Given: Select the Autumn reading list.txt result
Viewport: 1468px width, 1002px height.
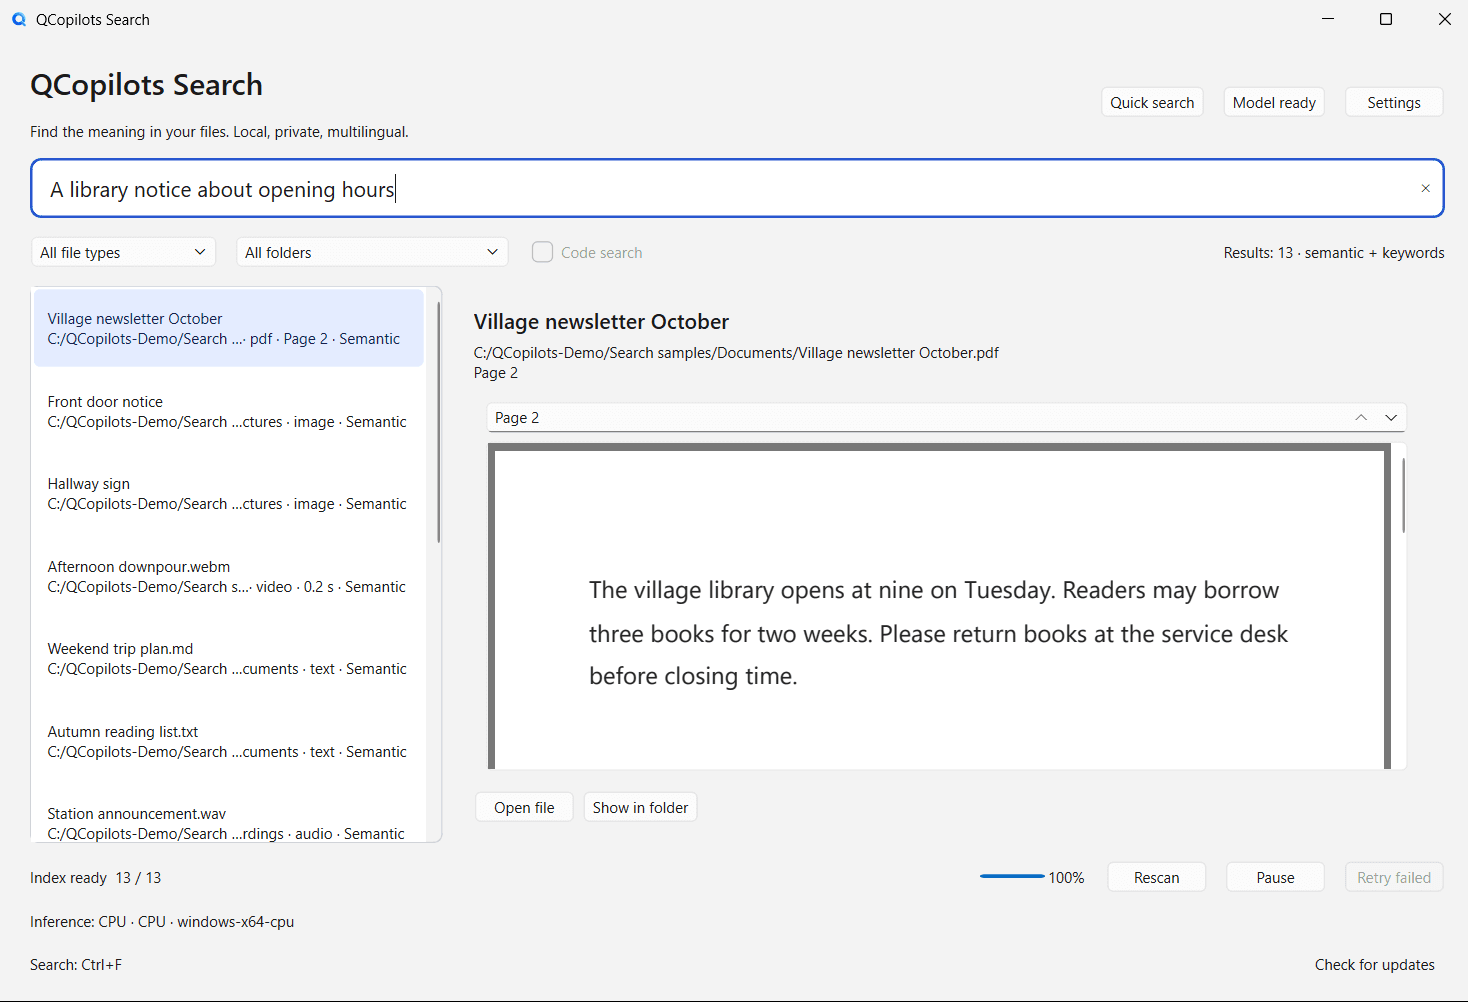Looking at the screenshot, I should pos(229,741).
